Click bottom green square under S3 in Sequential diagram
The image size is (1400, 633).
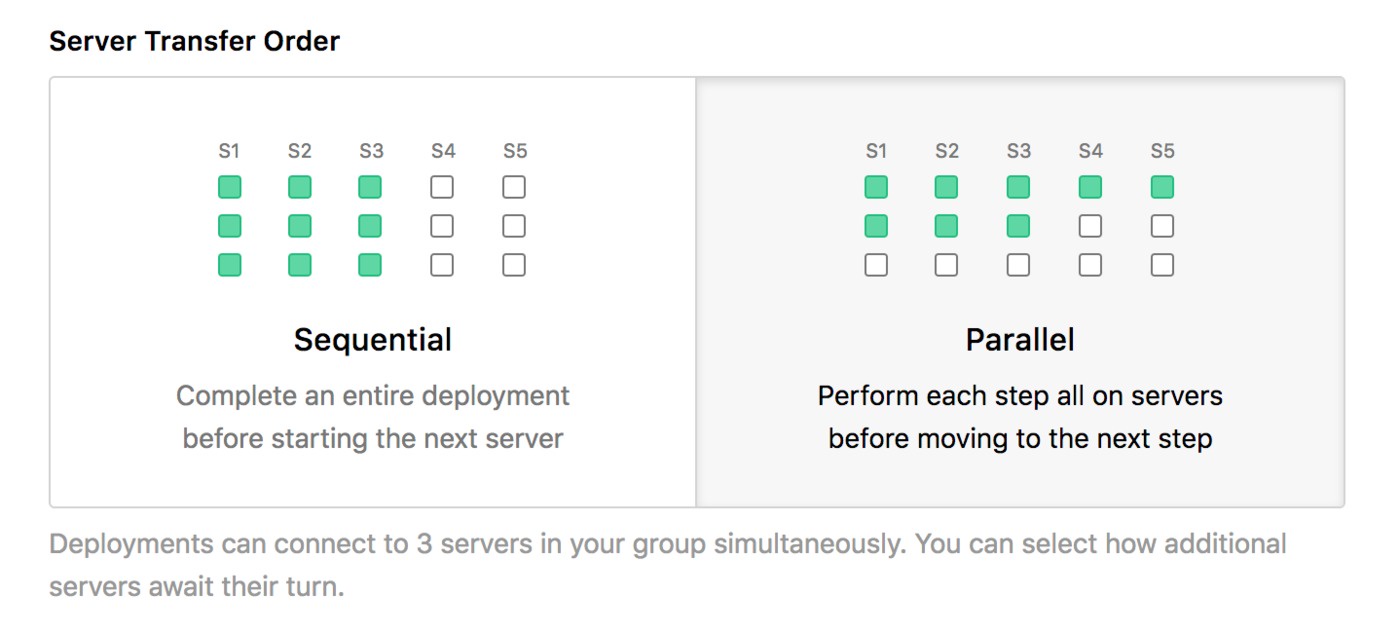pos(370,265)
